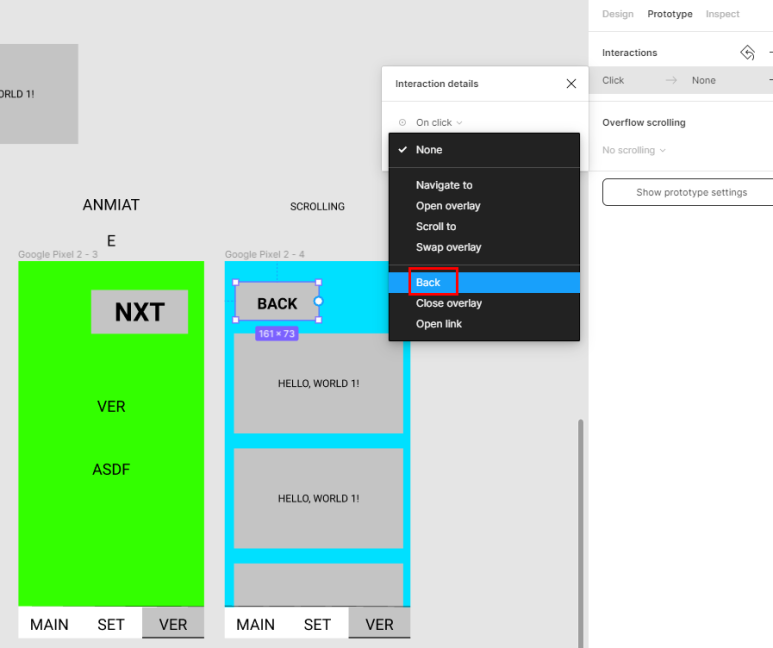
Task: Click the prototype connection node on BACK
Action: point(318,301)
